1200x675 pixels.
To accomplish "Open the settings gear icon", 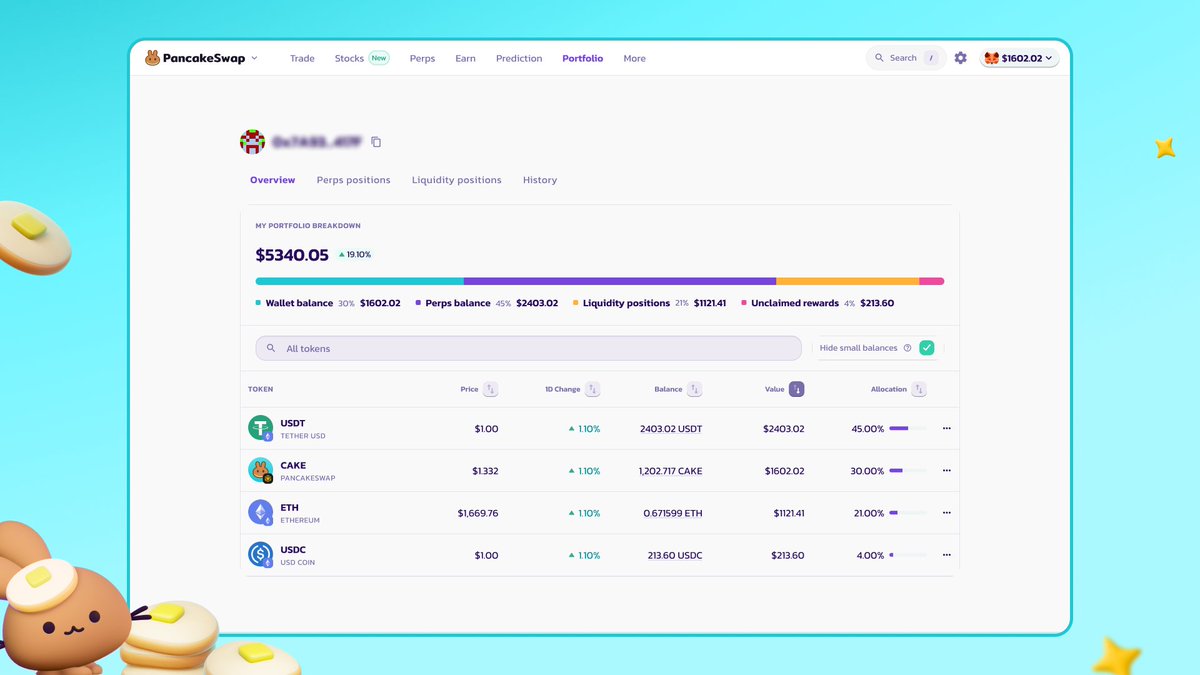I will [x=960, y=58].
